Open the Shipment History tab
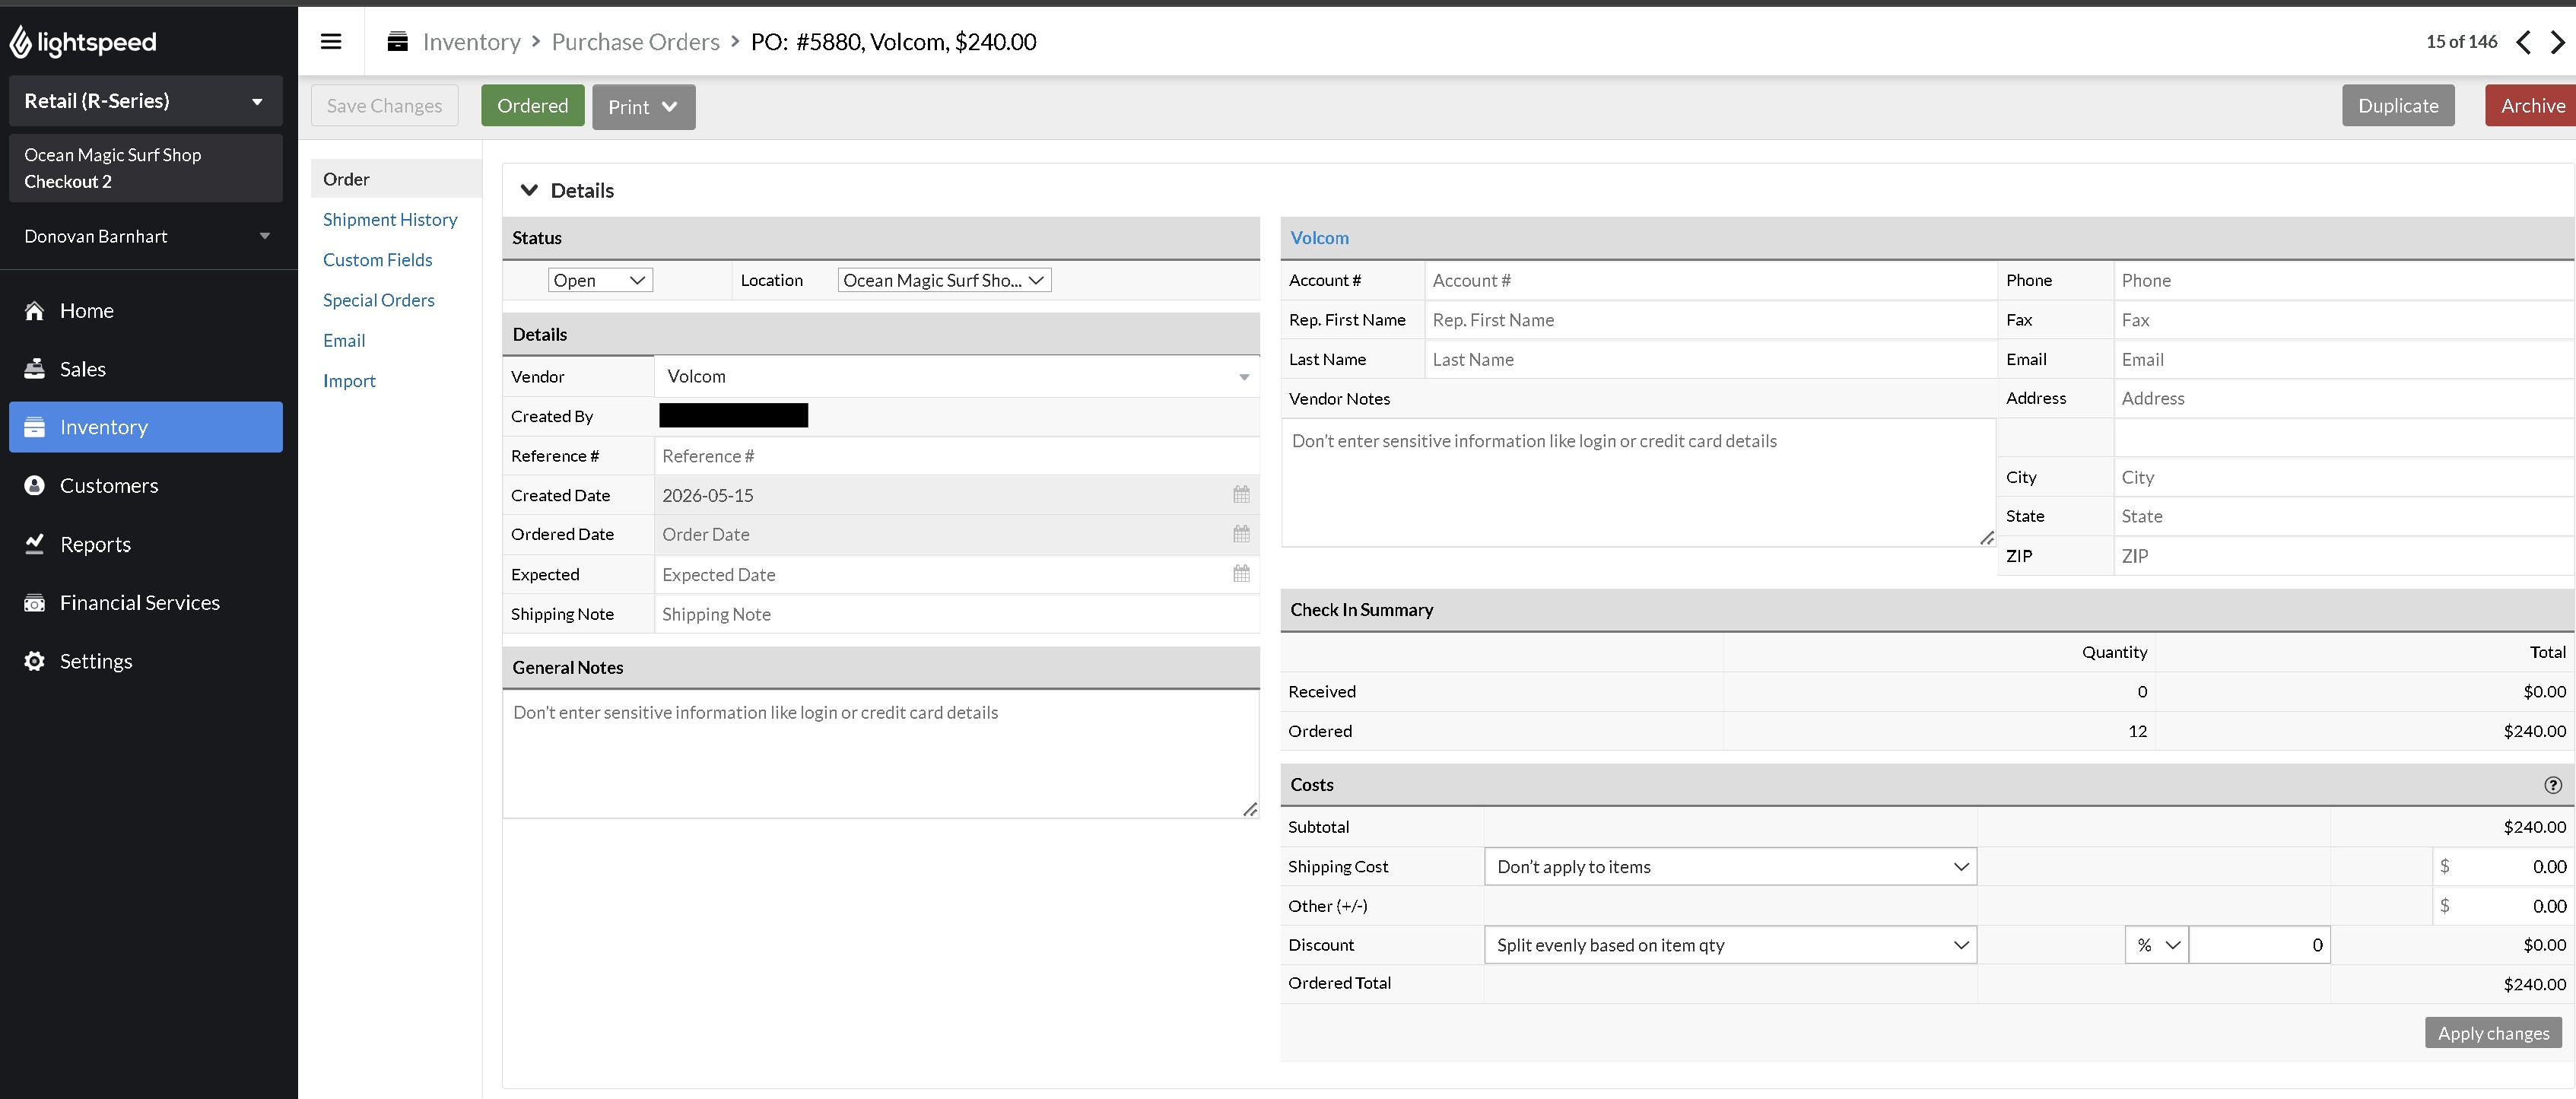The height and width of the screenshot is (1099, 2576). (x=390, y=219)
